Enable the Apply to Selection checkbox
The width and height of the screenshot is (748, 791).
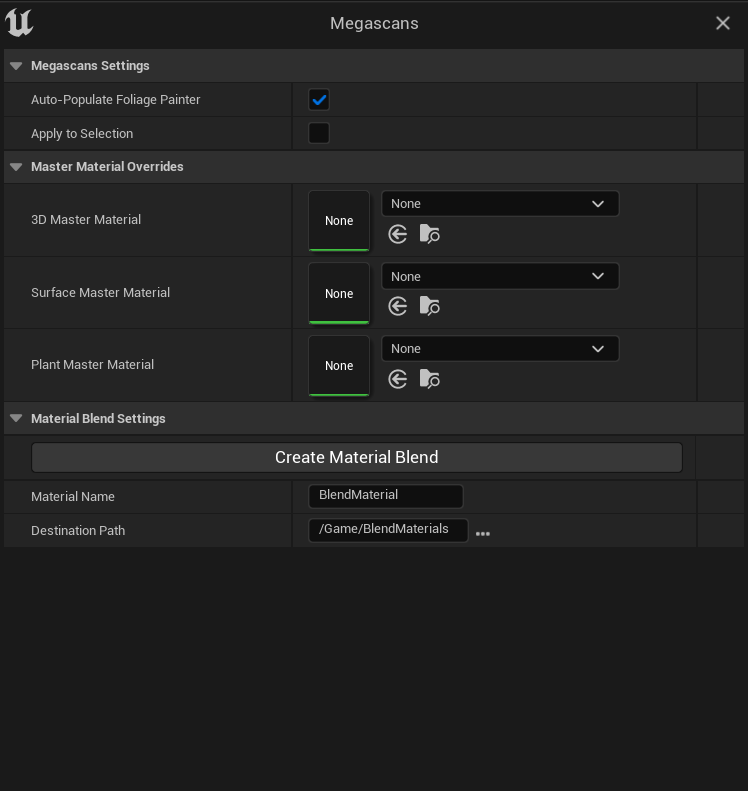point(319,133)
